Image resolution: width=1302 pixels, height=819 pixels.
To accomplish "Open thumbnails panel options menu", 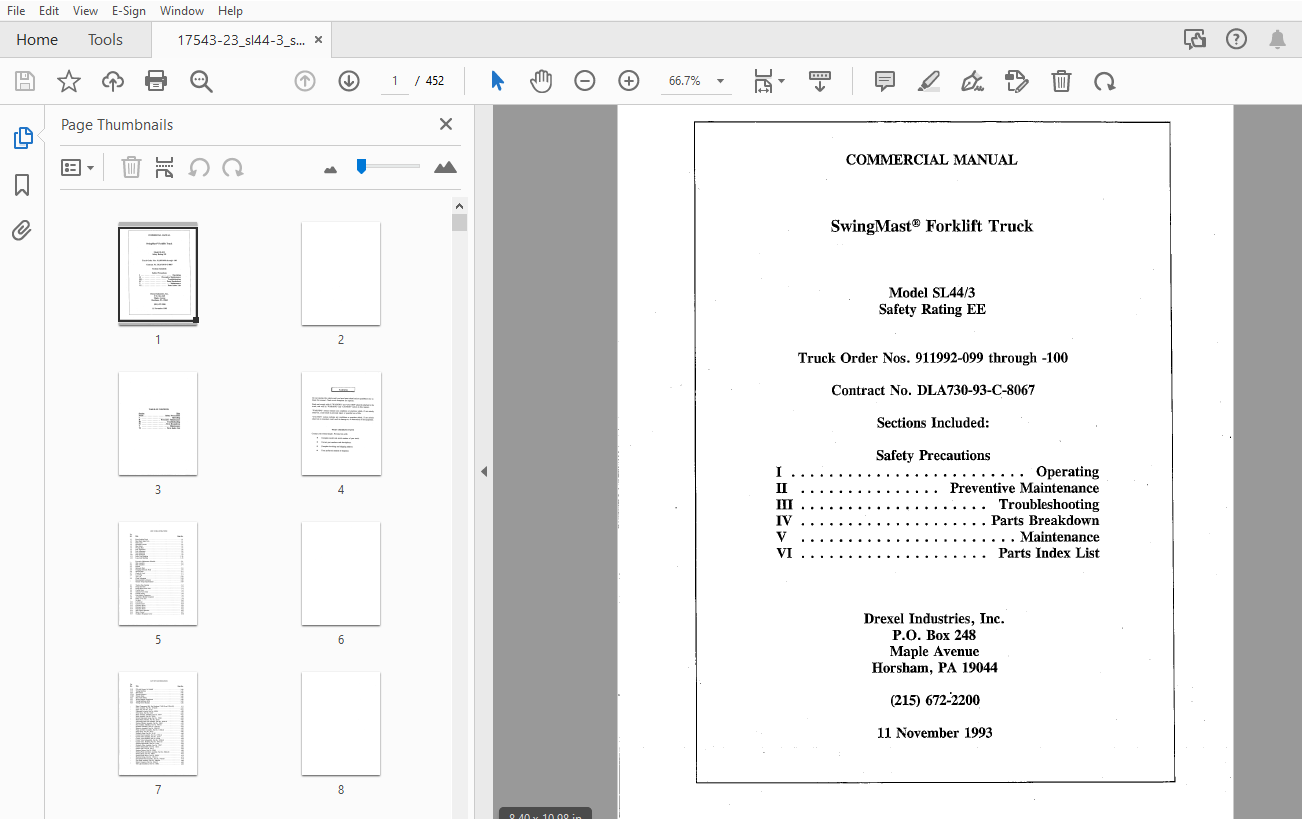I will [77, 167].
